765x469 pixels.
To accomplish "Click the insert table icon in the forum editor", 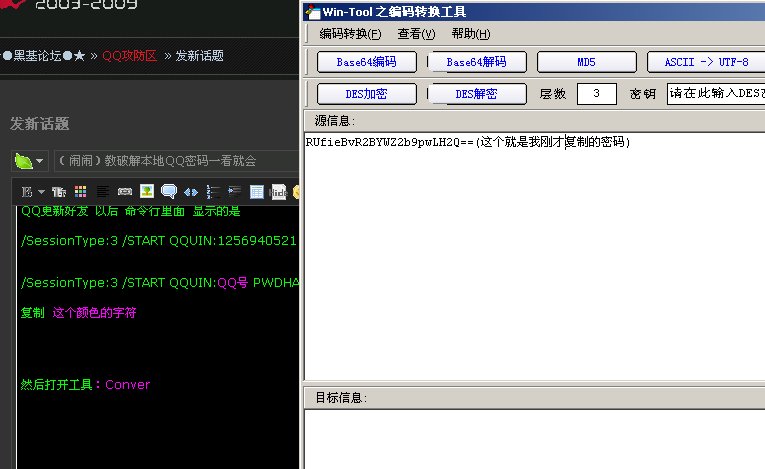I will [257, 192].
